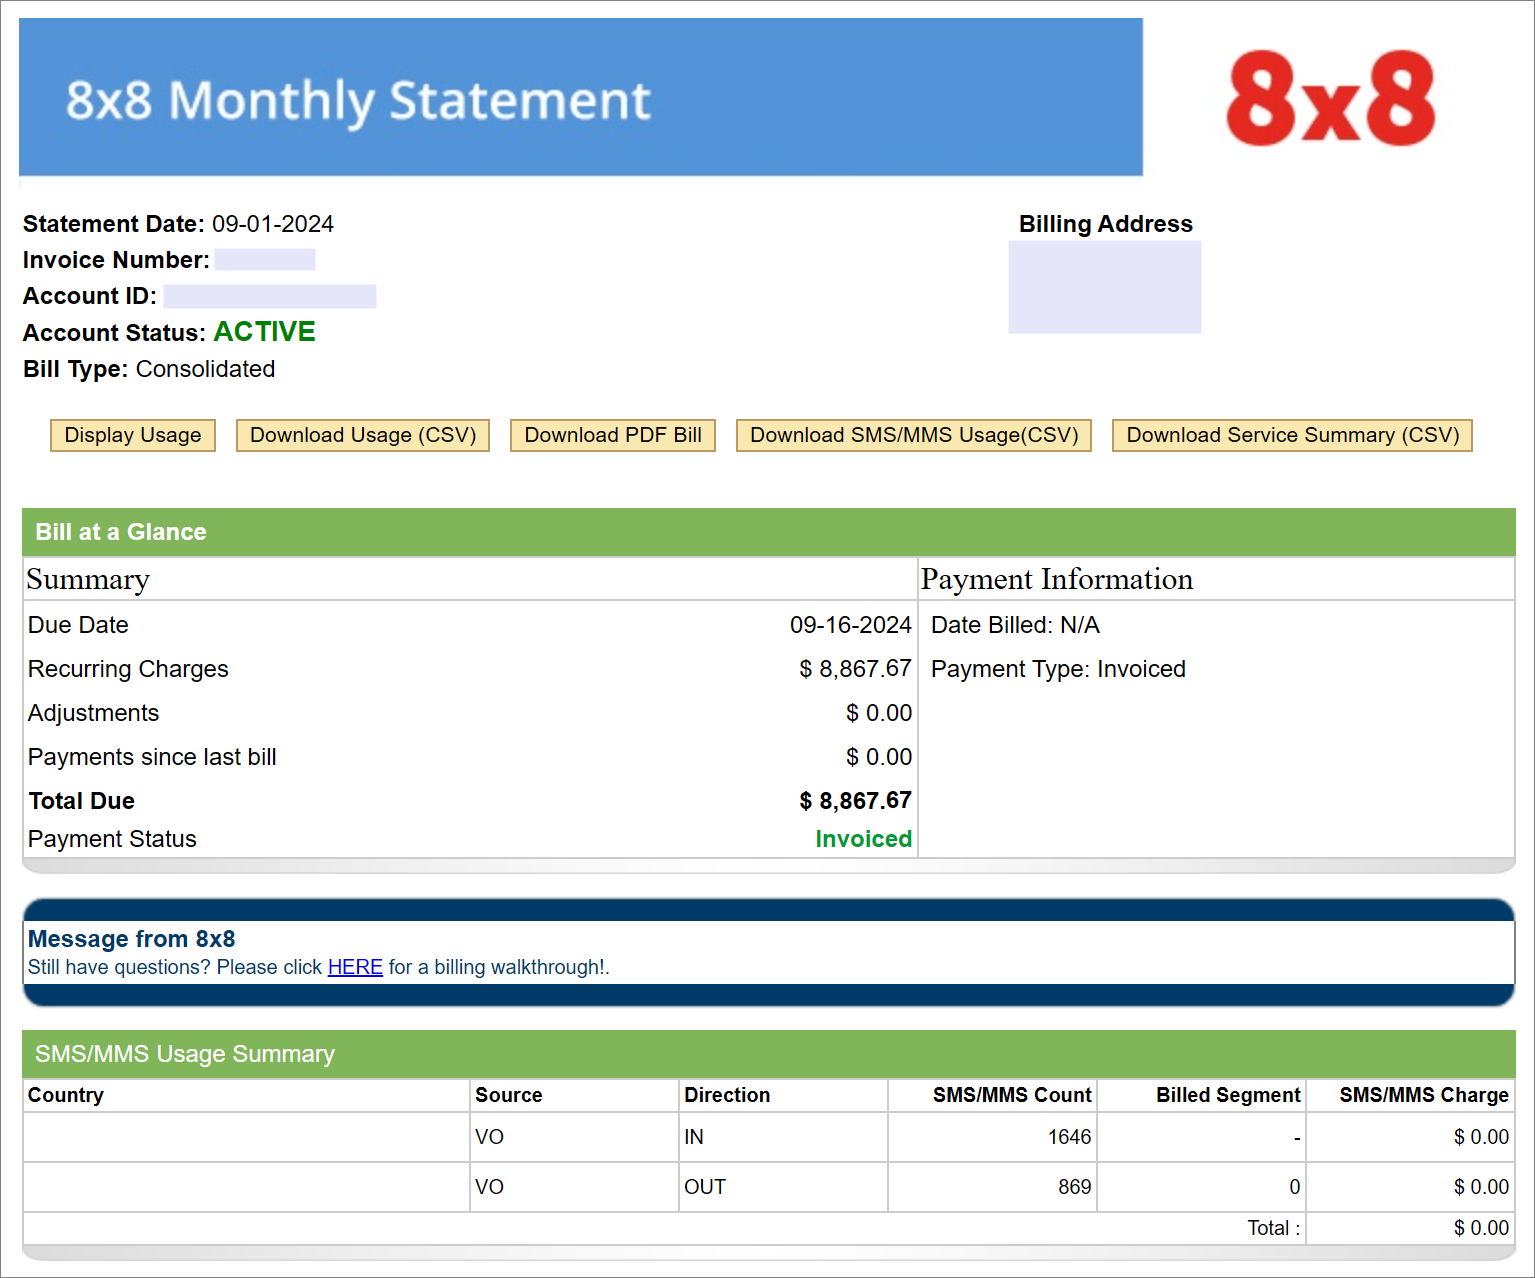The height and width of the screenshot is (1278, 1535).
Task: Select Payments since last bill amount
Action: pyautogui.click(x=879, y=757)
